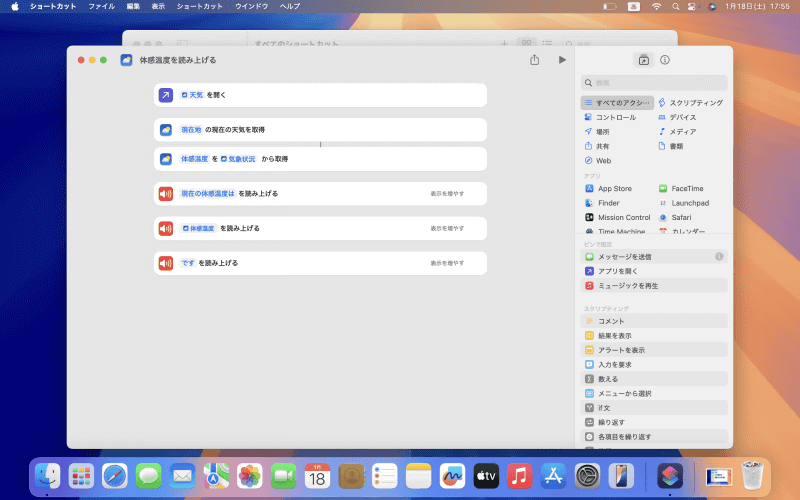Screen dimensions: 800x500
Task: Select the デバイス category
Action: [678, 117]
